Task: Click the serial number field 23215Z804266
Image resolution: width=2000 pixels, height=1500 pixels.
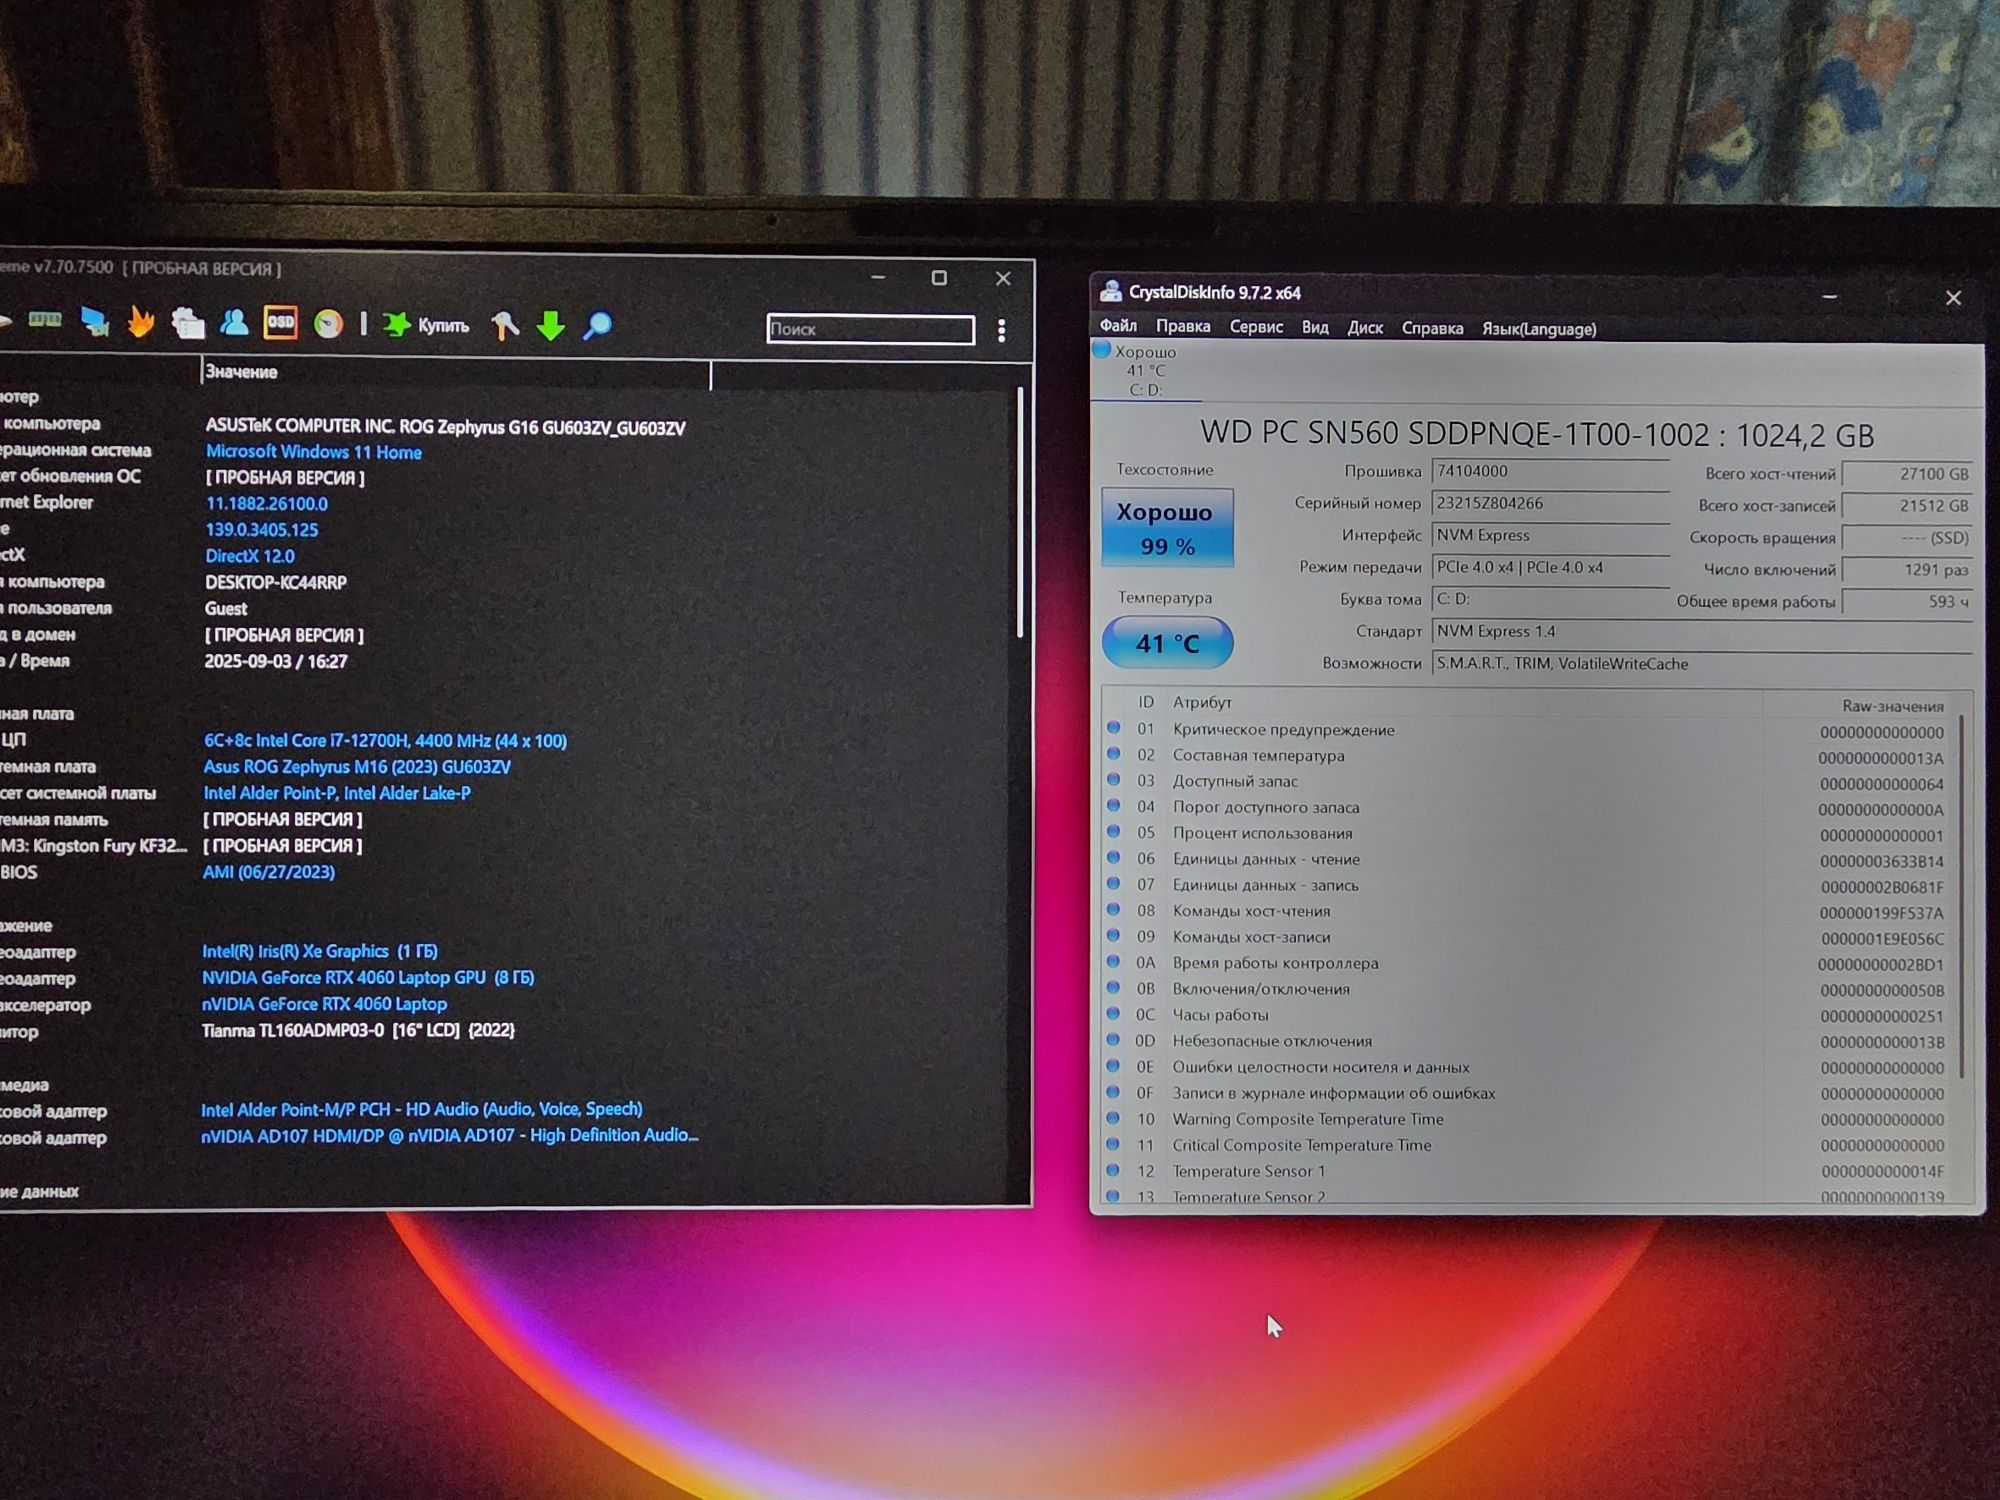Action: 1551,504
